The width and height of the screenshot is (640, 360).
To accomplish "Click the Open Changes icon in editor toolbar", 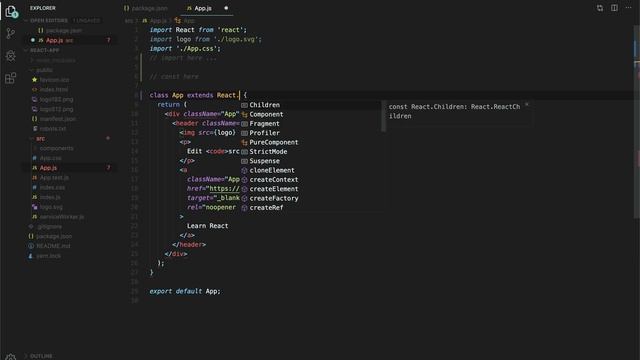I will [600, 8].
